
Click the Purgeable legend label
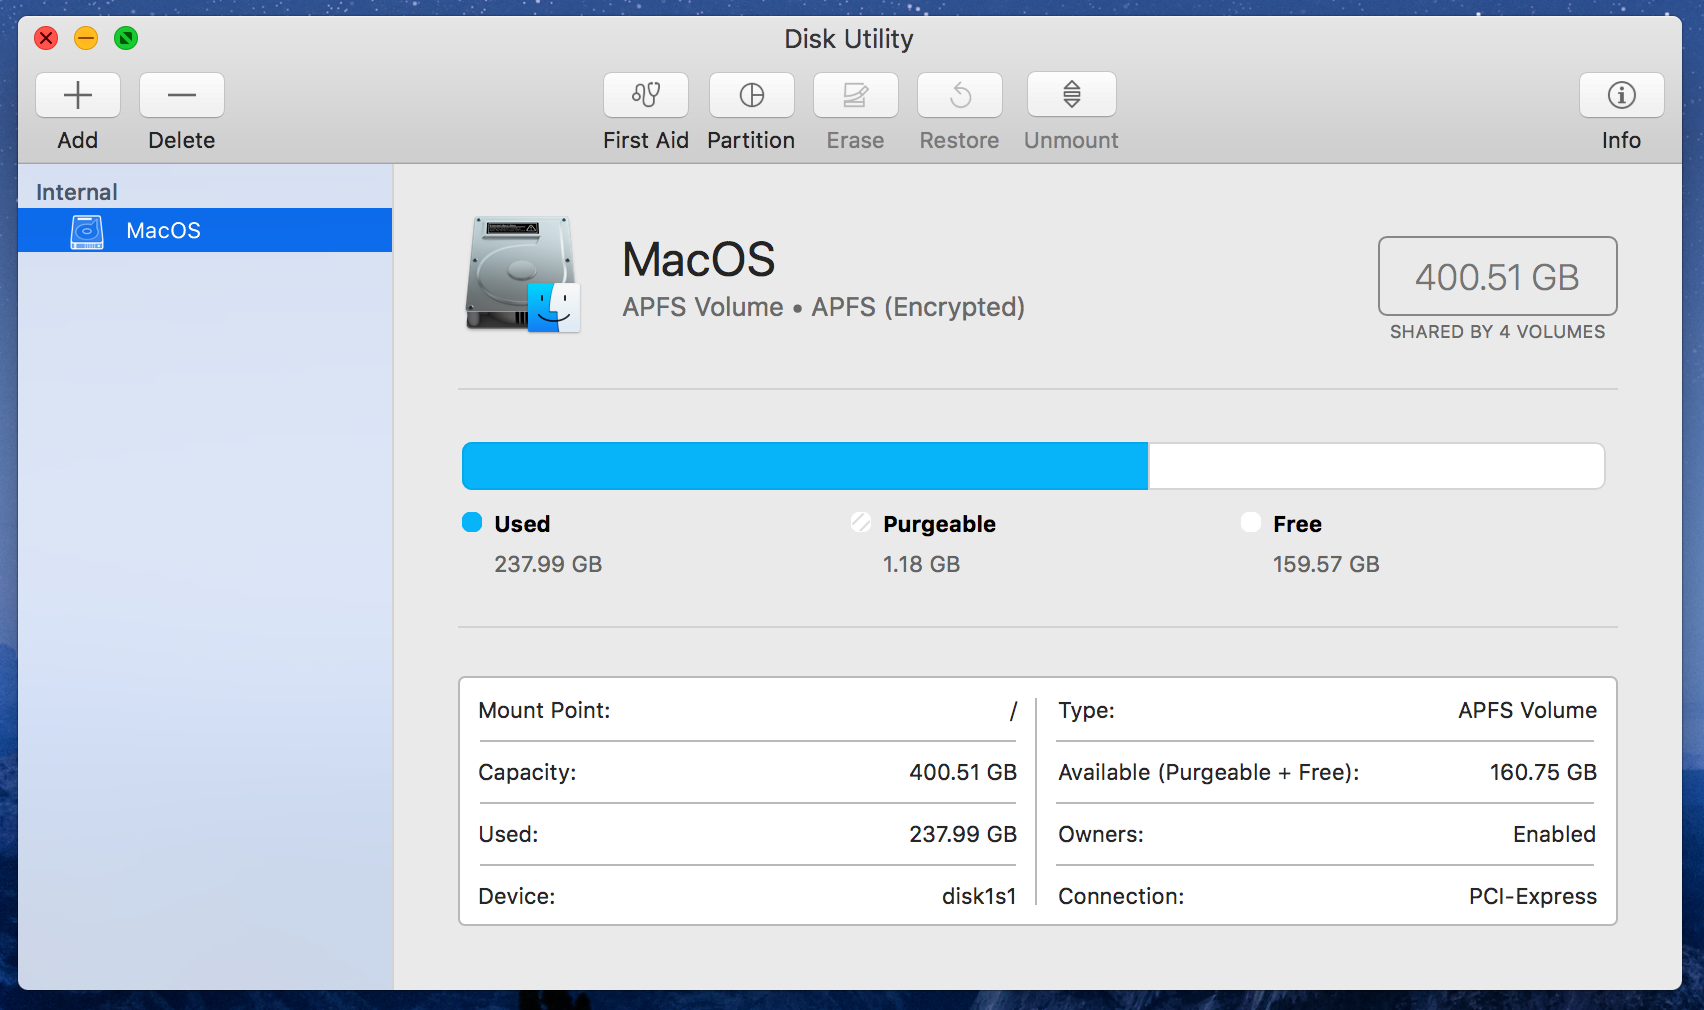939,524
